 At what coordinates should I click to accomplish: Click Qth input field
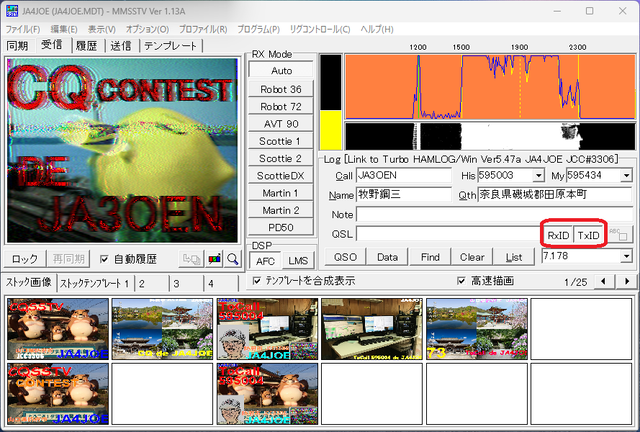coord(555,195)
